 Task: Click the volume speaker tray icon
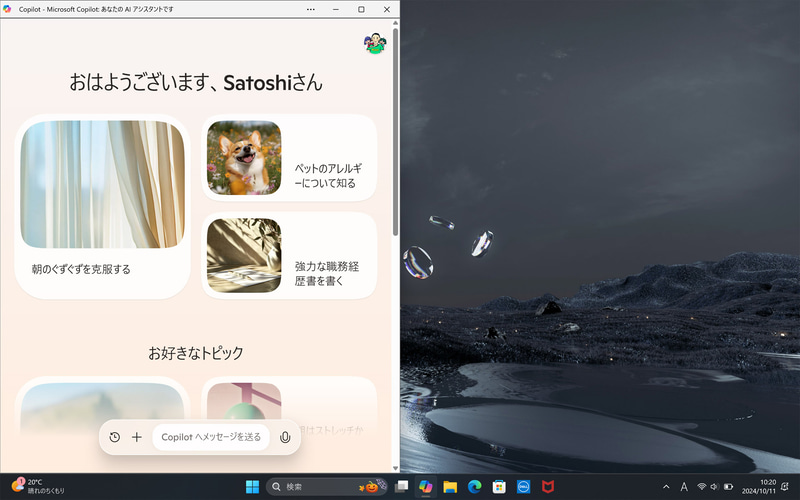point(715,487)
